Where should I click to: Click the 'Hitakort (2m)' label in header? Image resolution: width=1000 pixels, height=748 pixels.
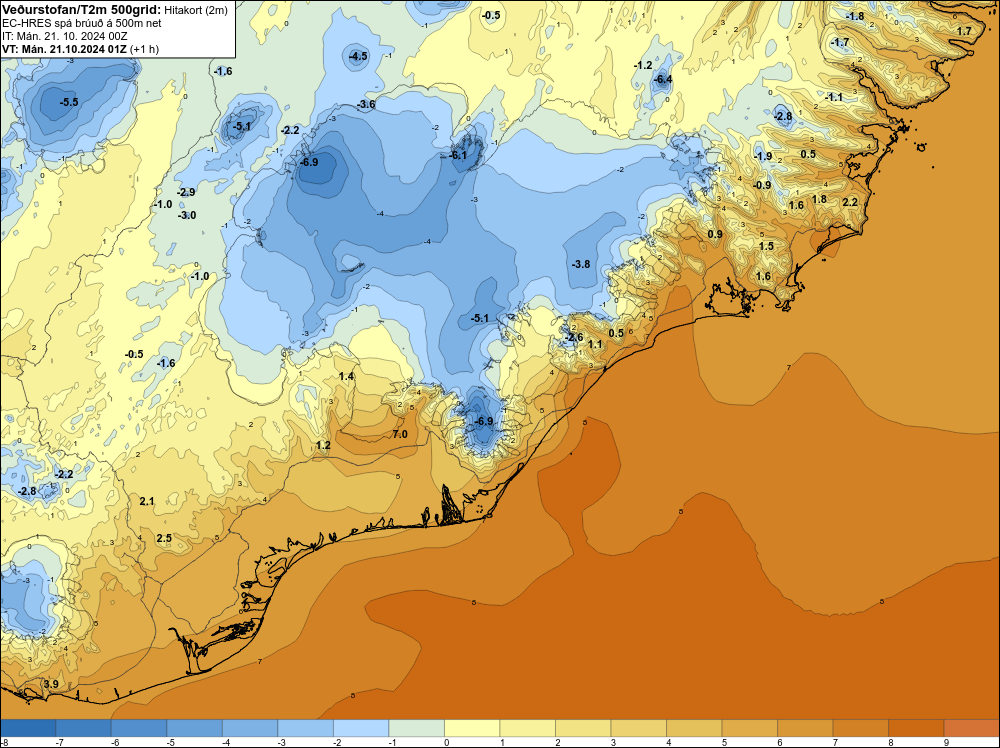point(196,10)
